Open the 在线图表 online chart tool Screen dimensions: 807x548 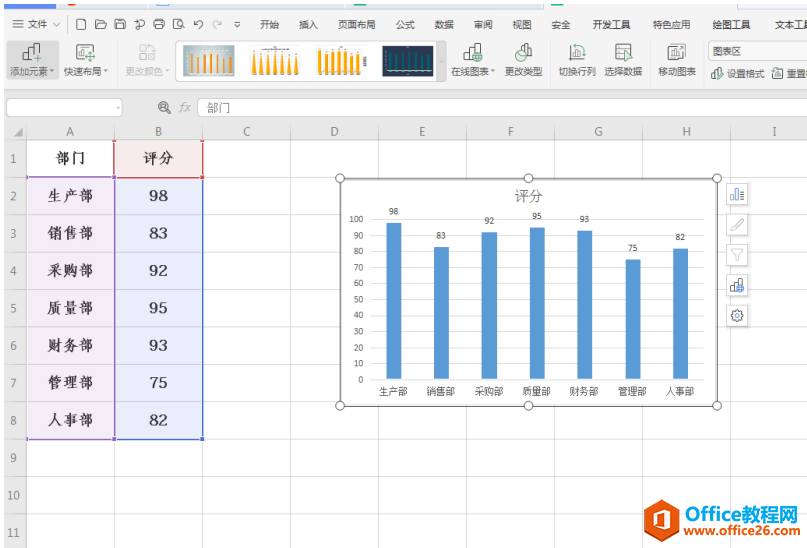472,60
